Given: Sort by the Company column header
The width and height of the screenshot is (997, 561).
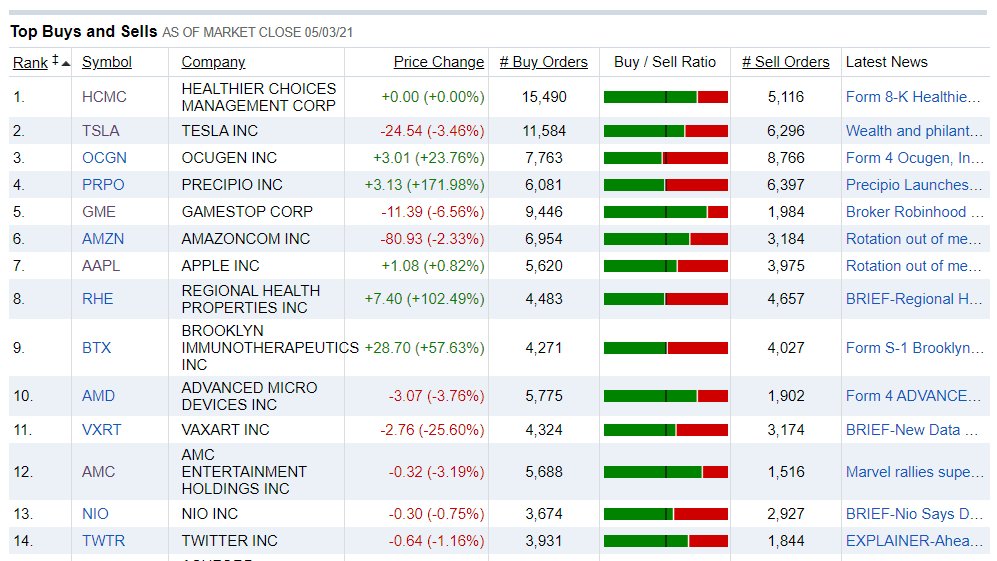Looking at the screenshot, I should (x=213, y=62).
